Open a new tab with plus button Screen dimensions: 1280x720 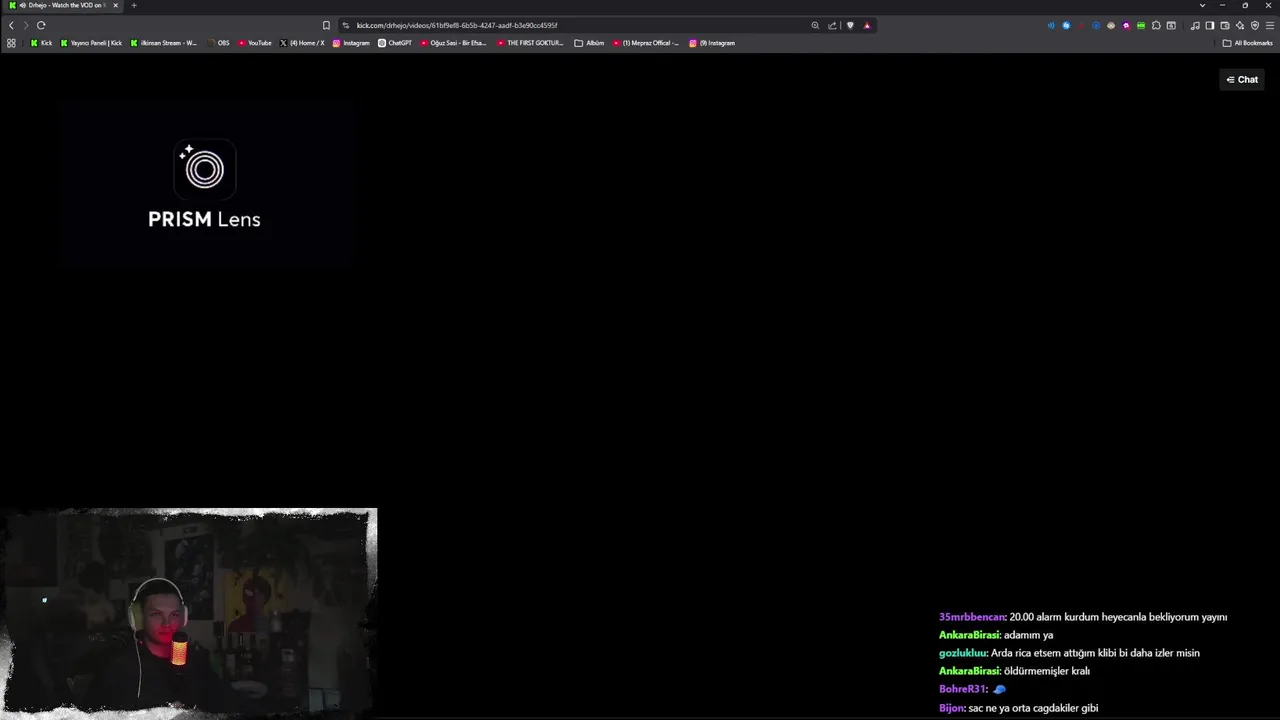[133, 5]
